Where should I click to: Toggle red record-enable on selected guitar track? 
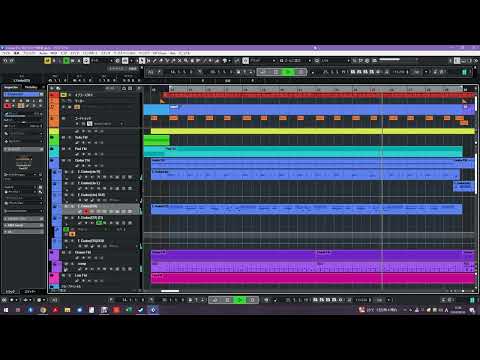86,211
